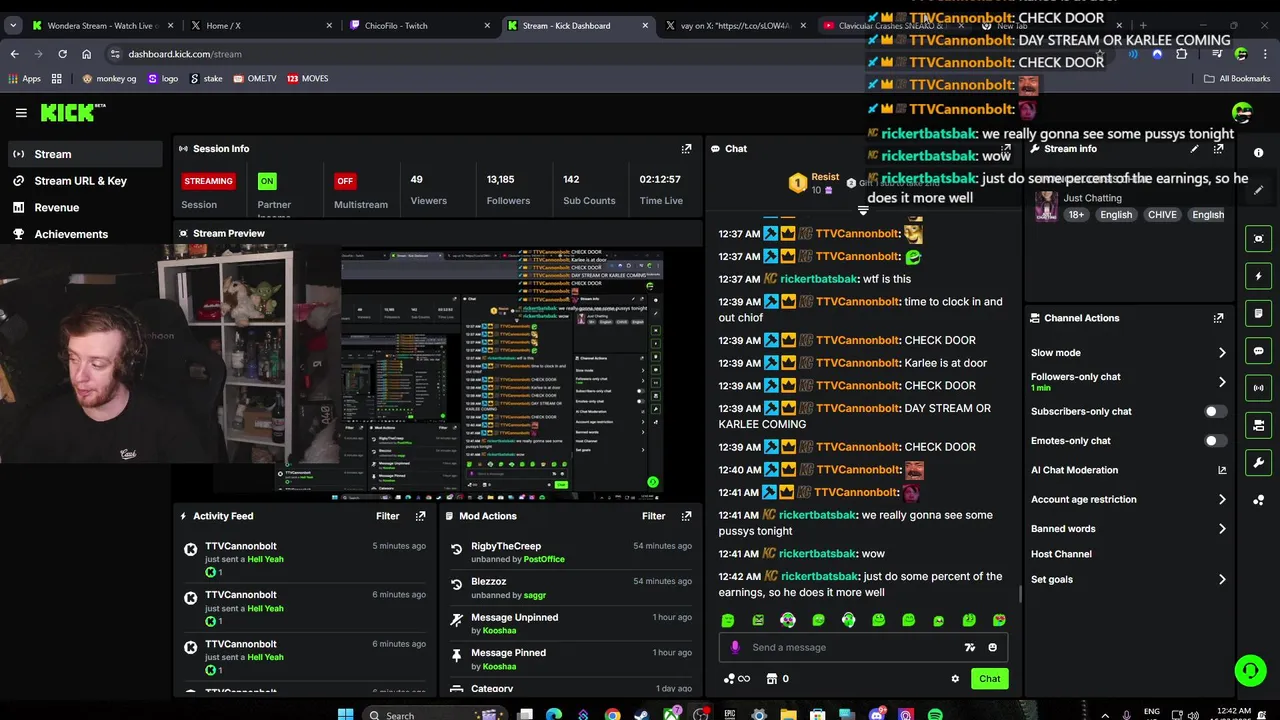Open the Mod Actions Filter dropdown

point(653,516)
